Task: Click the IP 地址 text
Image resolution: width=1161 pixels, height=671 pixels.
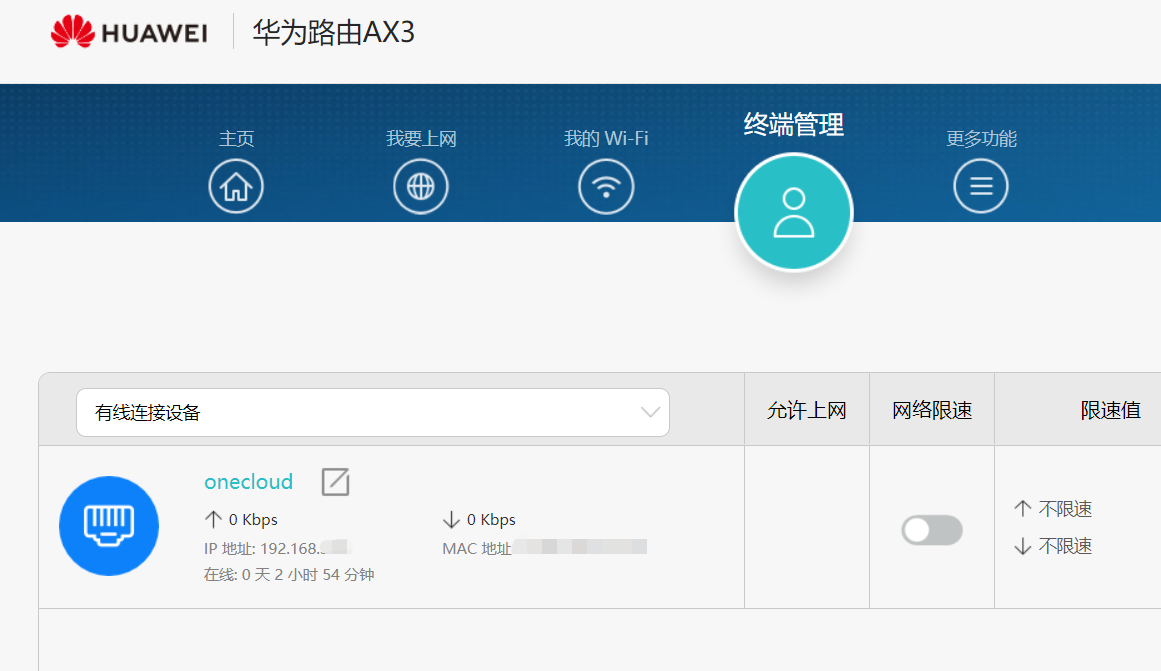Action: (x=278, y=548)
